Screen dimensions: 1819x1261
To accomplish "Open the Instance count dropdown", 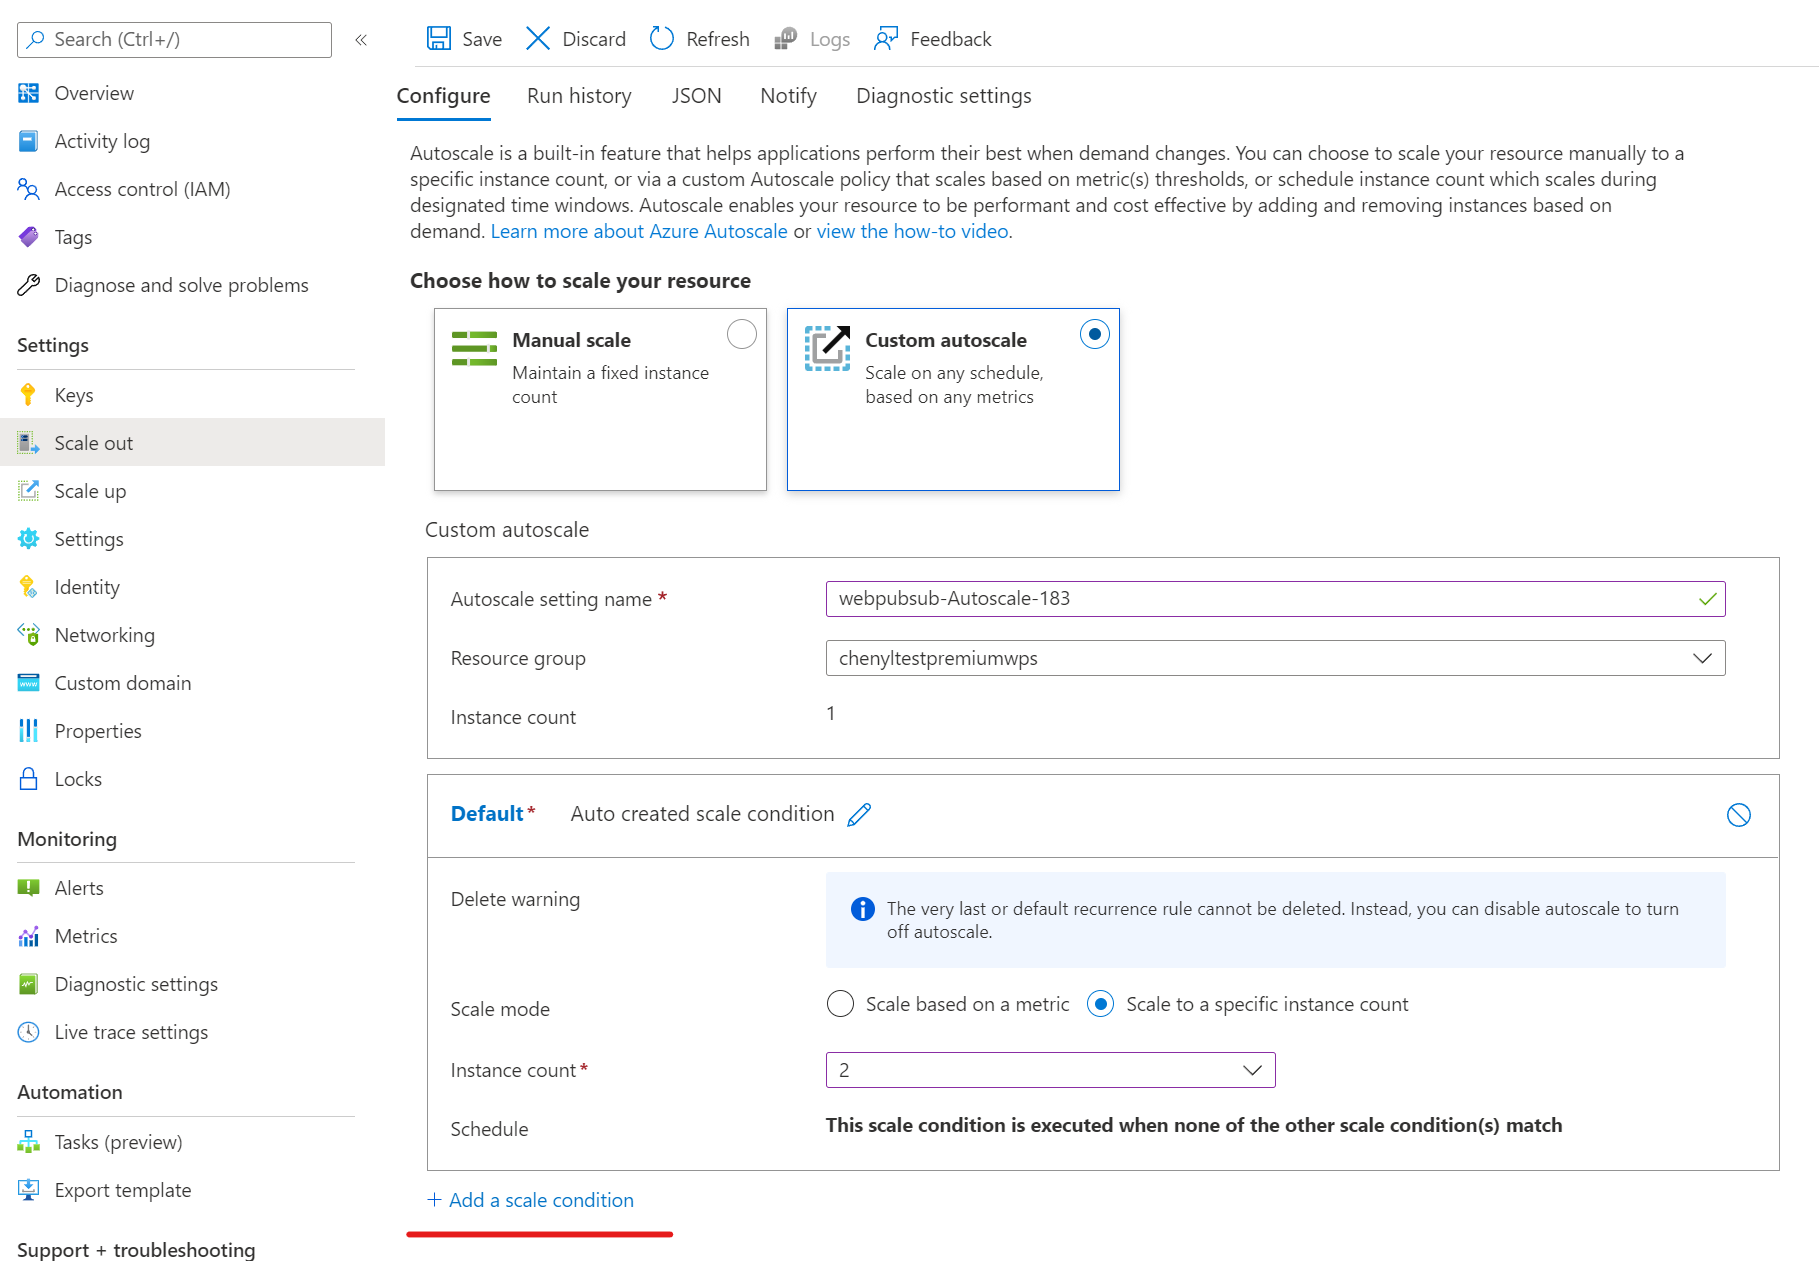I will (1050, 1070).
